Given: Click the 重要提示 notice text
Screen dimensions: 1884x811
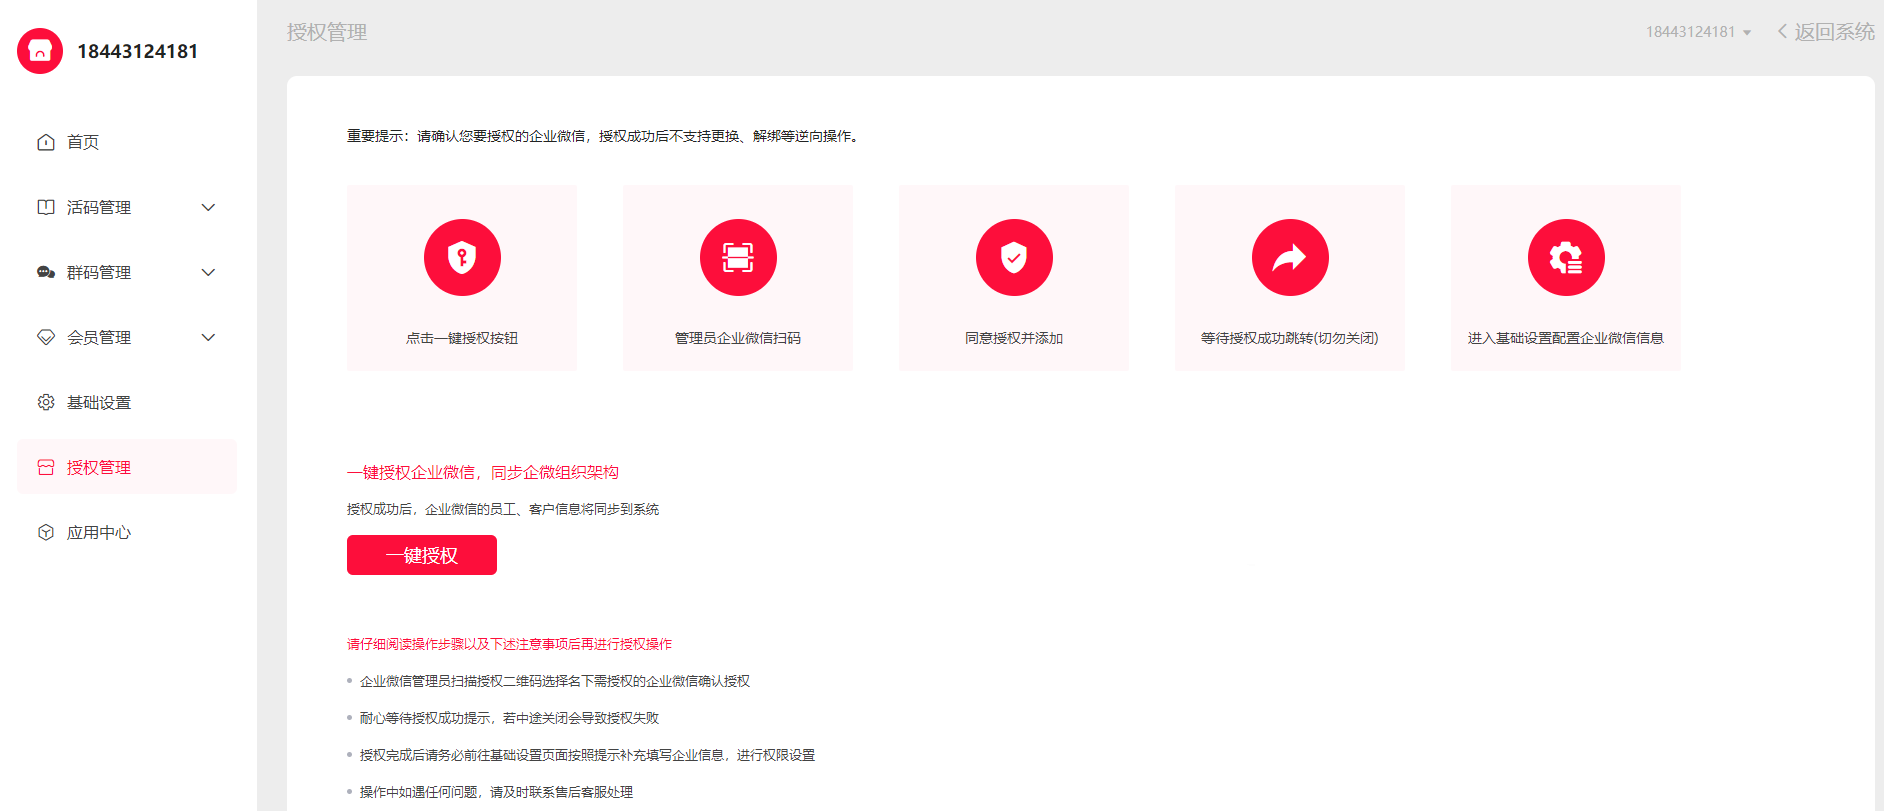Looking at the screenshot, I should click(604, 136).
